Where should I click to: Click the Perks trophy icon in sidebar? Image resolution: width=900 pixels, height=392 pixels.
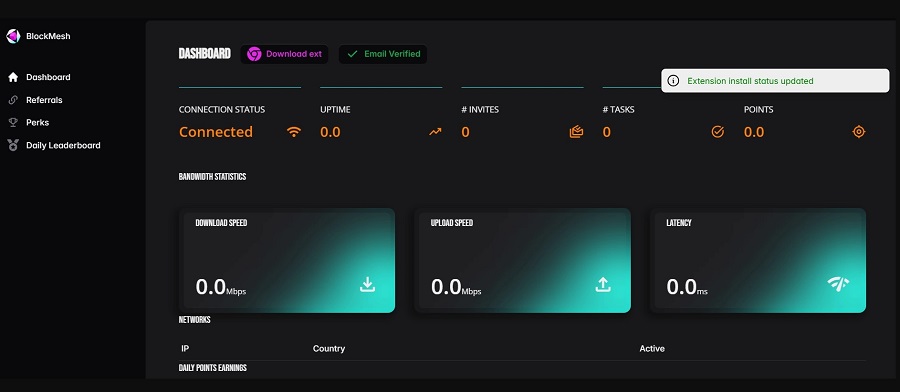(13, 122)
